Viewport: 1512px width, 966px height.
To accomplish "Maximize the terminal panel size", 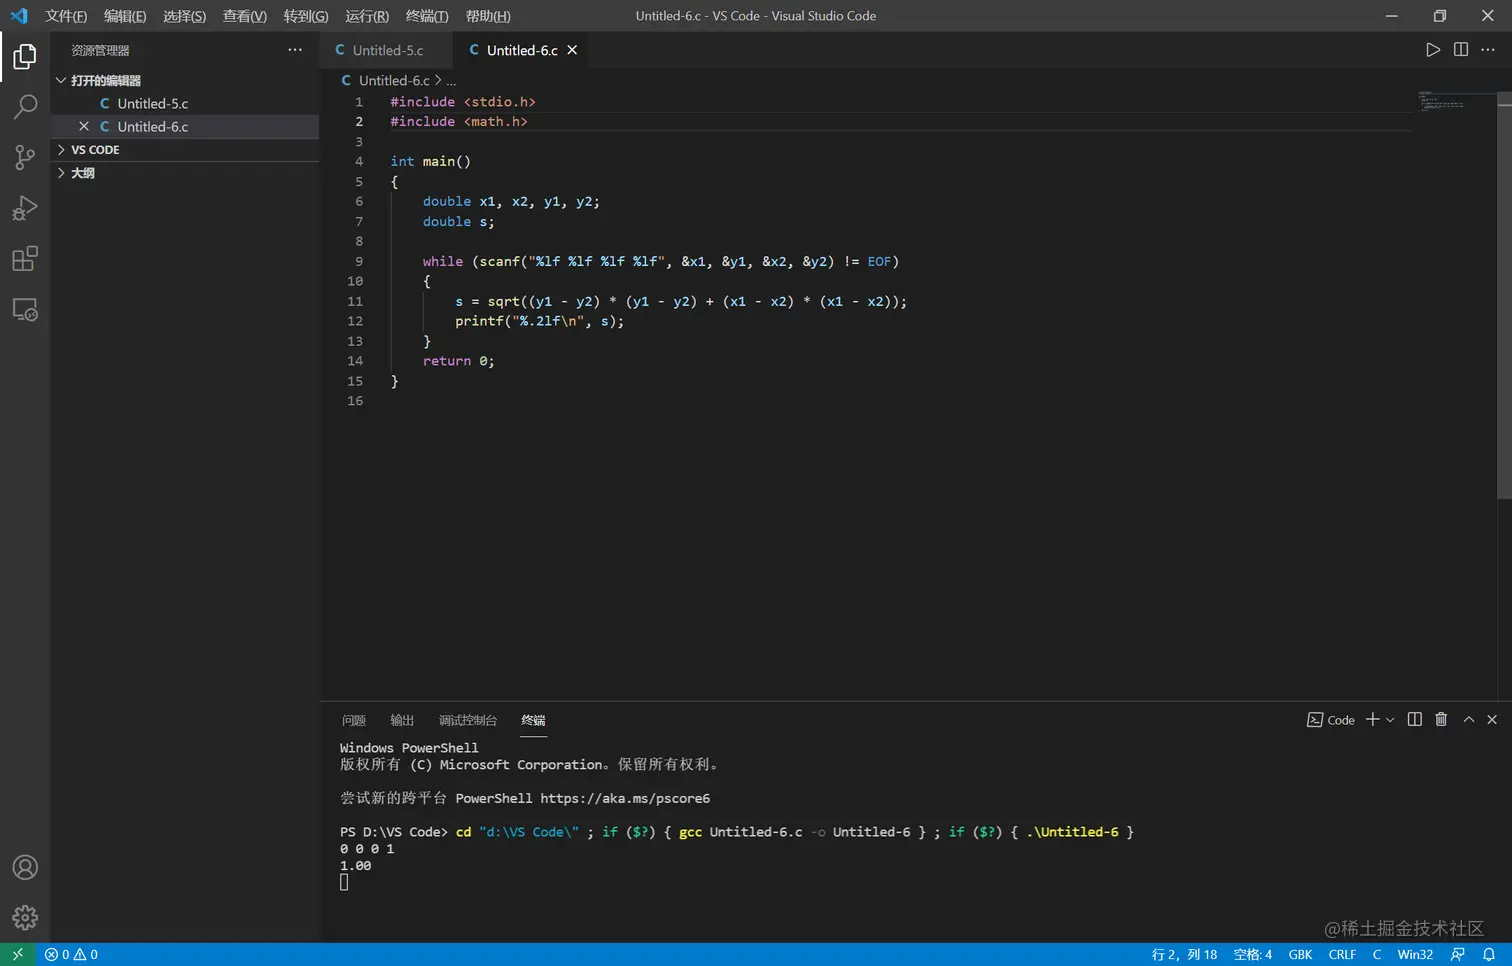I will [1468, 720].
